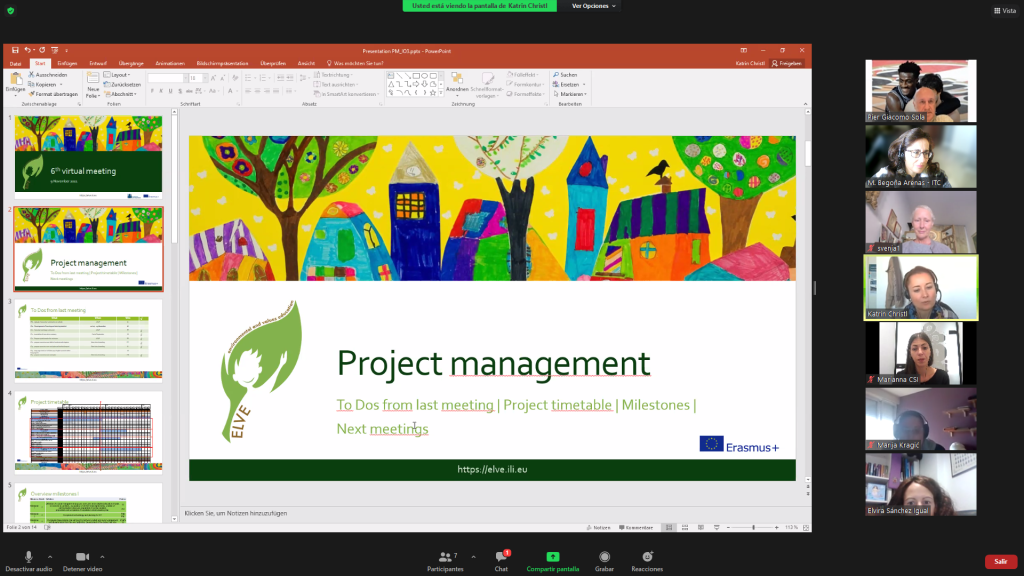
Task: Expand audio options arrow beside microphone
Action: (50, 556)
